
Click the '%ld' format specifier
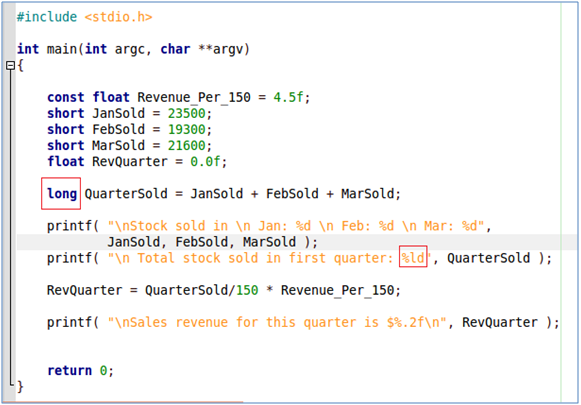click(413, 258)
